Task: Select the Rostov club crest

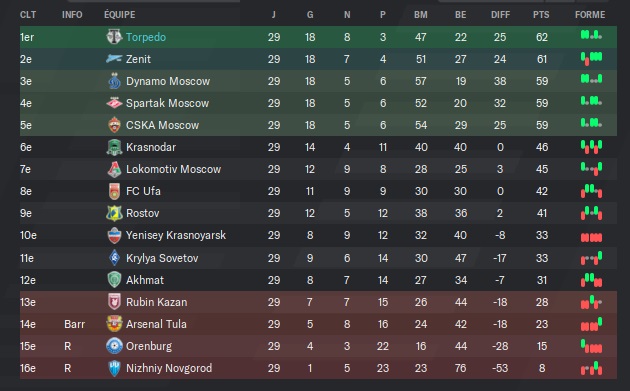Action: [114, 213]
